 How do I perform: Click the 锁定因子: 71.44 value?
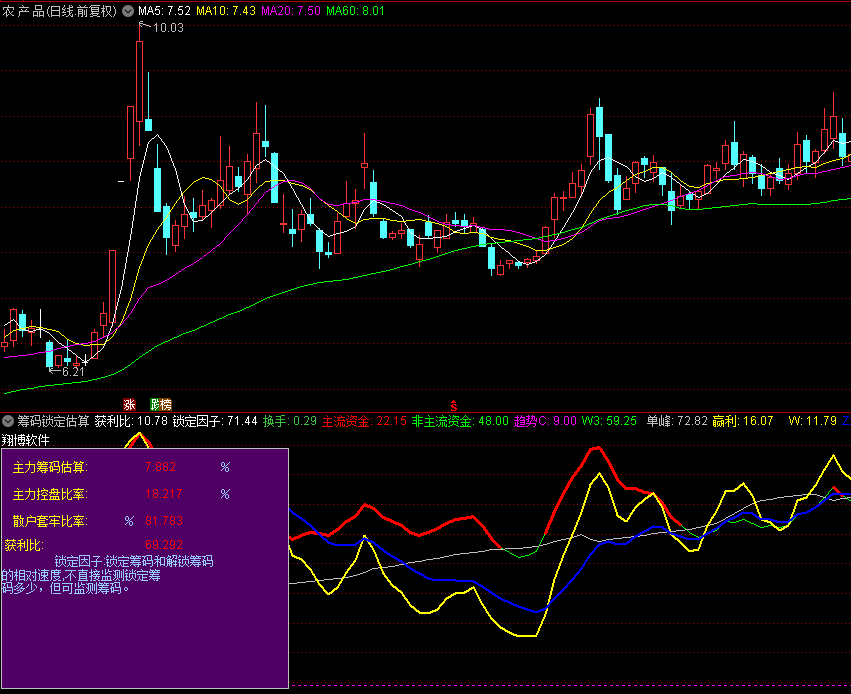[215, 421]
